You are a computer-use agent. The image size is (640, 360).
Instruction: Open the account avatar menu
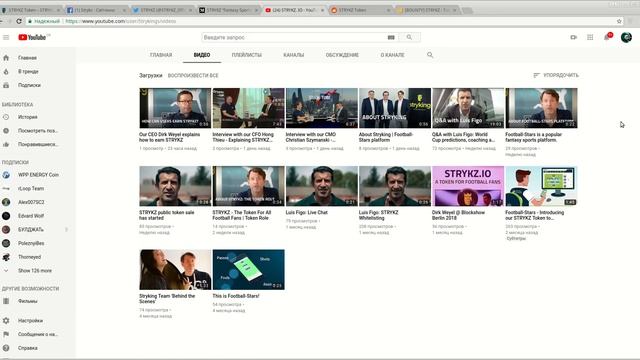(x=626, y=37)
